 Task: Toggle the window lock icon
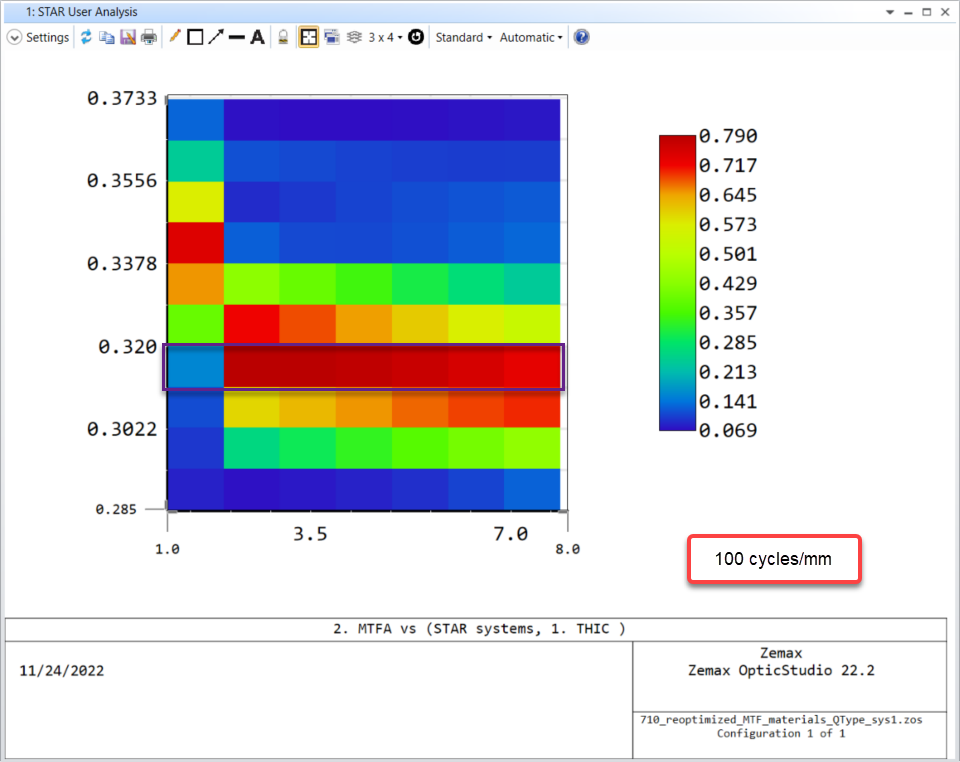[x=283, y=37]
